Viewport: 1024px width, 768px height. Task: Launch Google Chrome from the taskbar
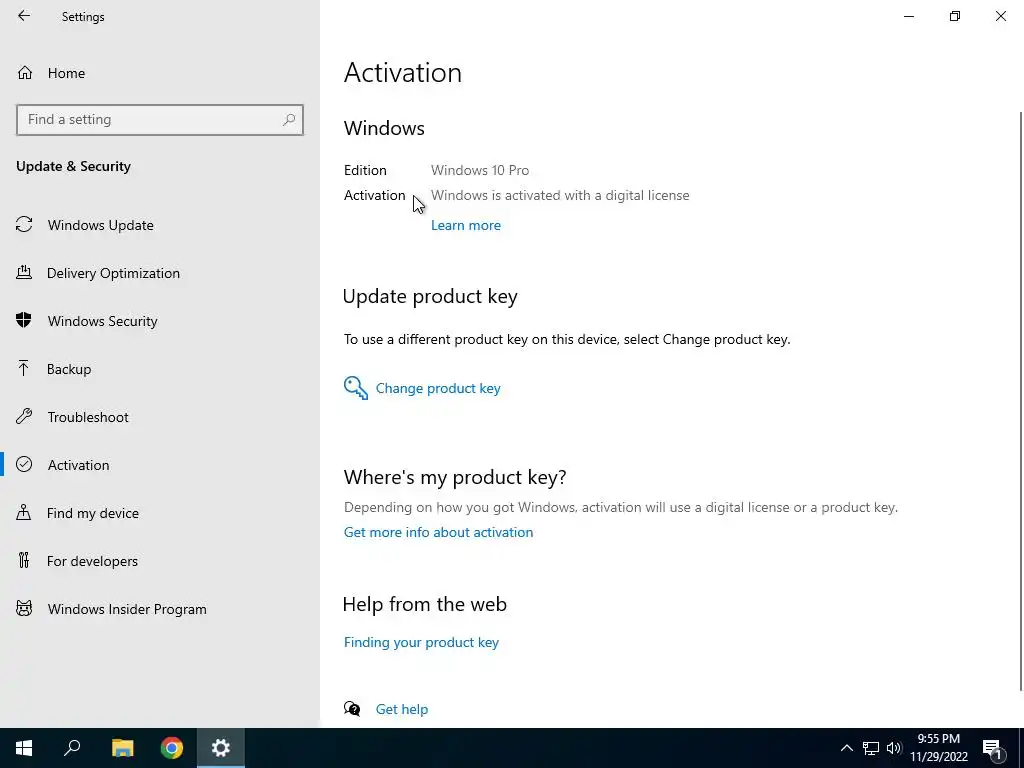tap(172, 748)
